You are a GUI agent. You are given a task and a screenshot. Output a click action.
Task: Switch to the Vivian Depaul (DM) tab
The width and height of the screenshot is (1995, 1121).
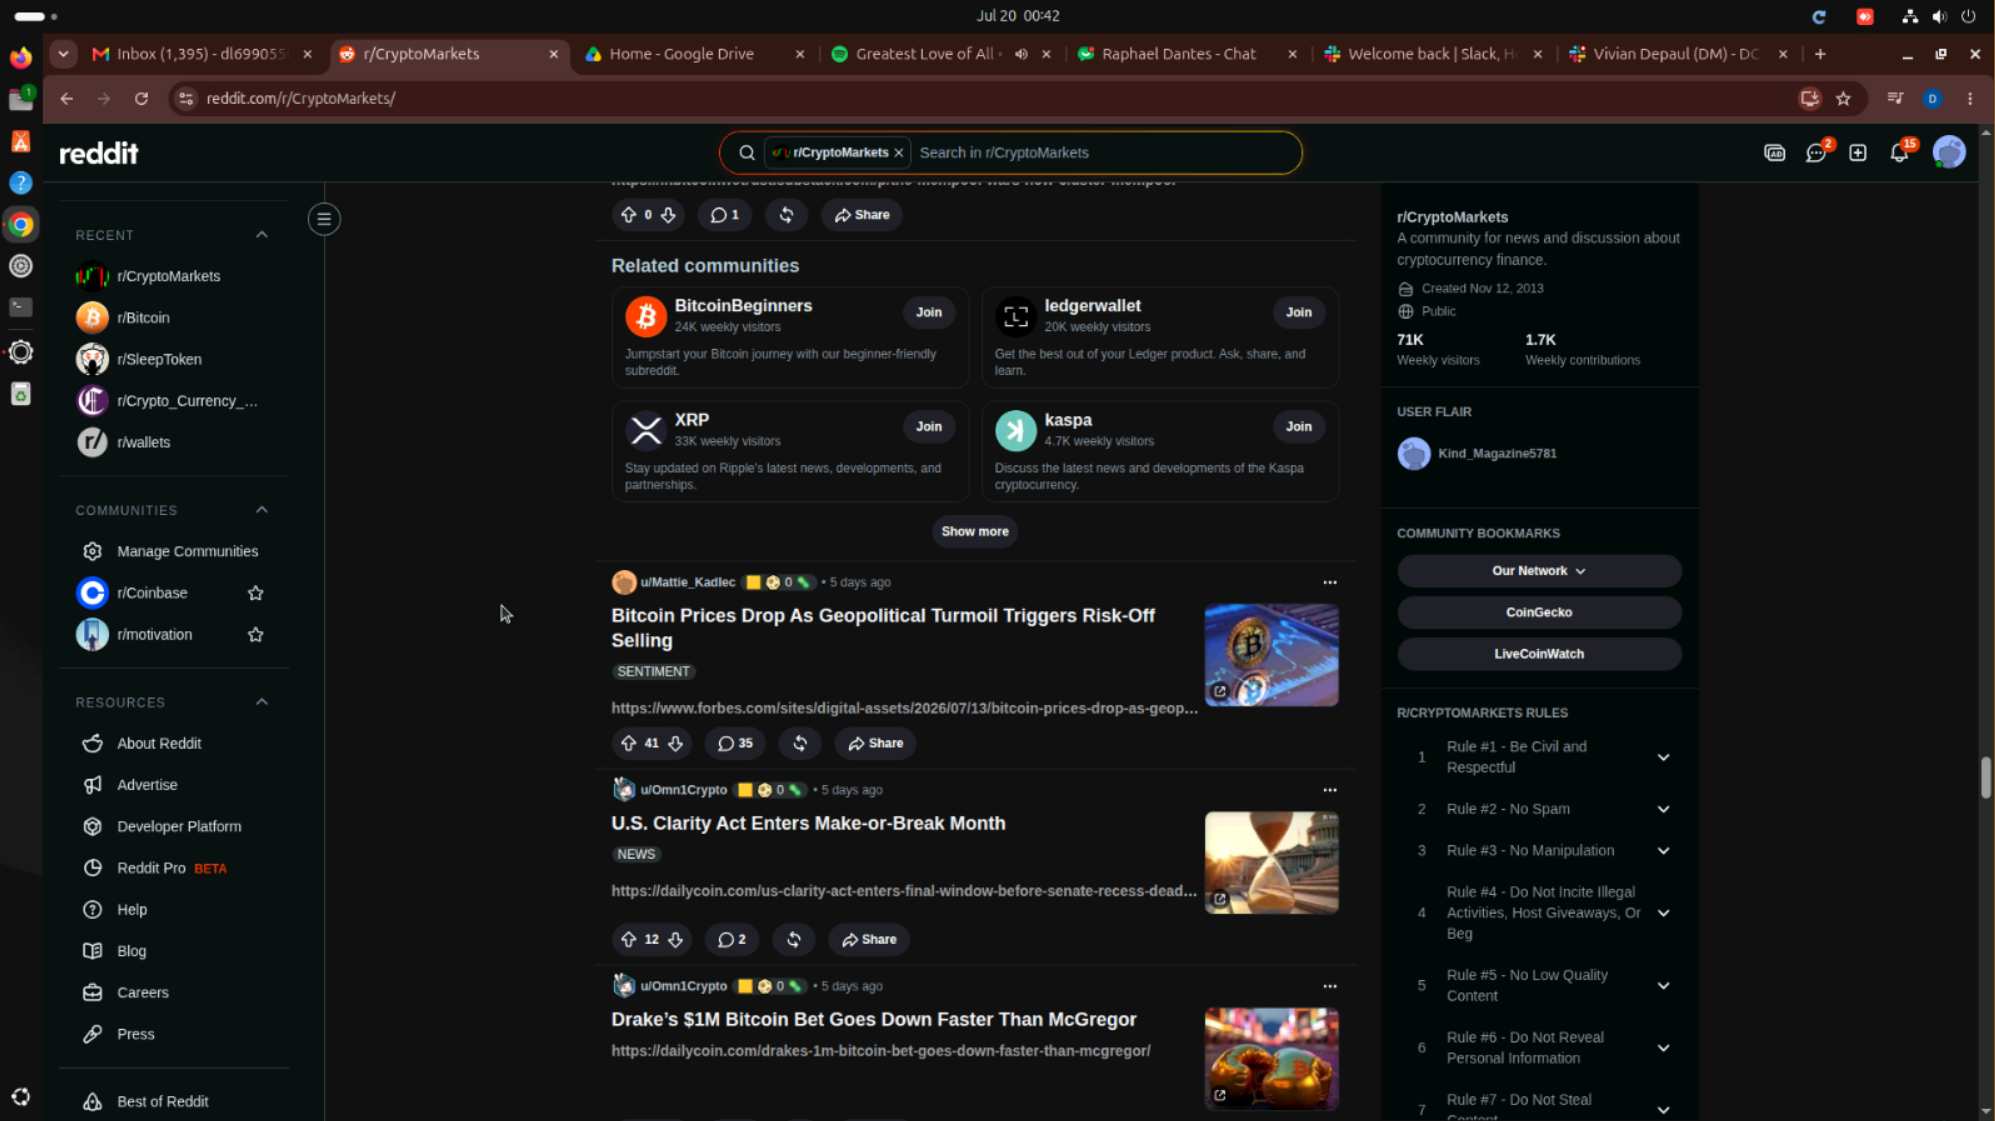point(1678,54)
